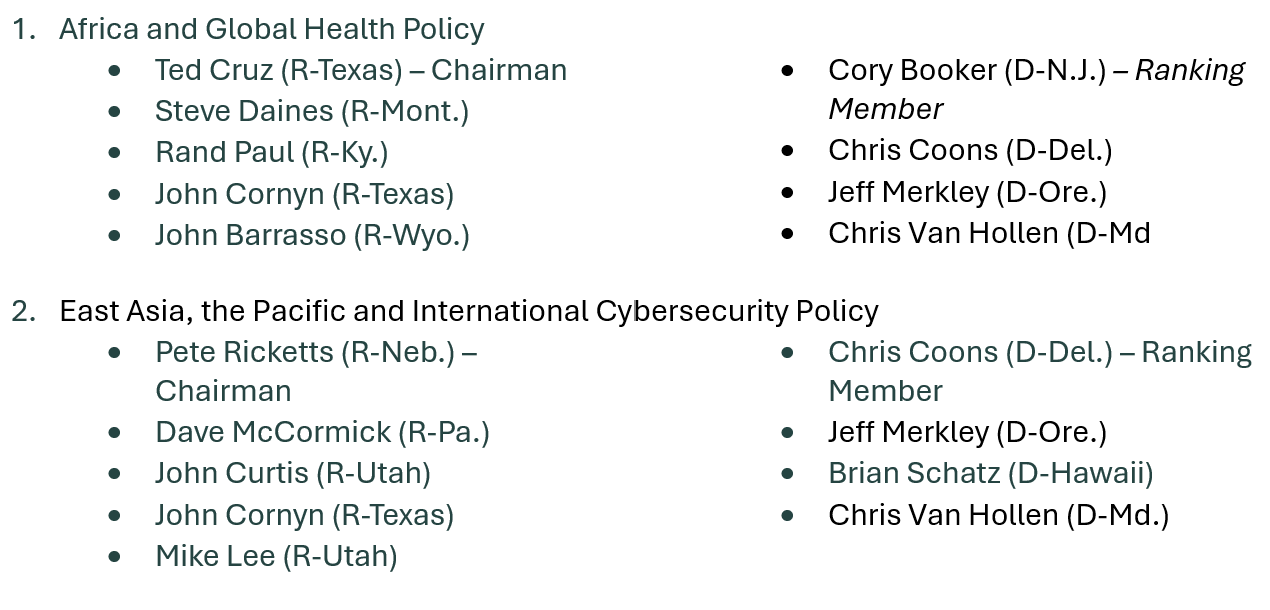Click John Cornyn under East Asia subcommittee
1270x610 pixels.
click(305, 515)
